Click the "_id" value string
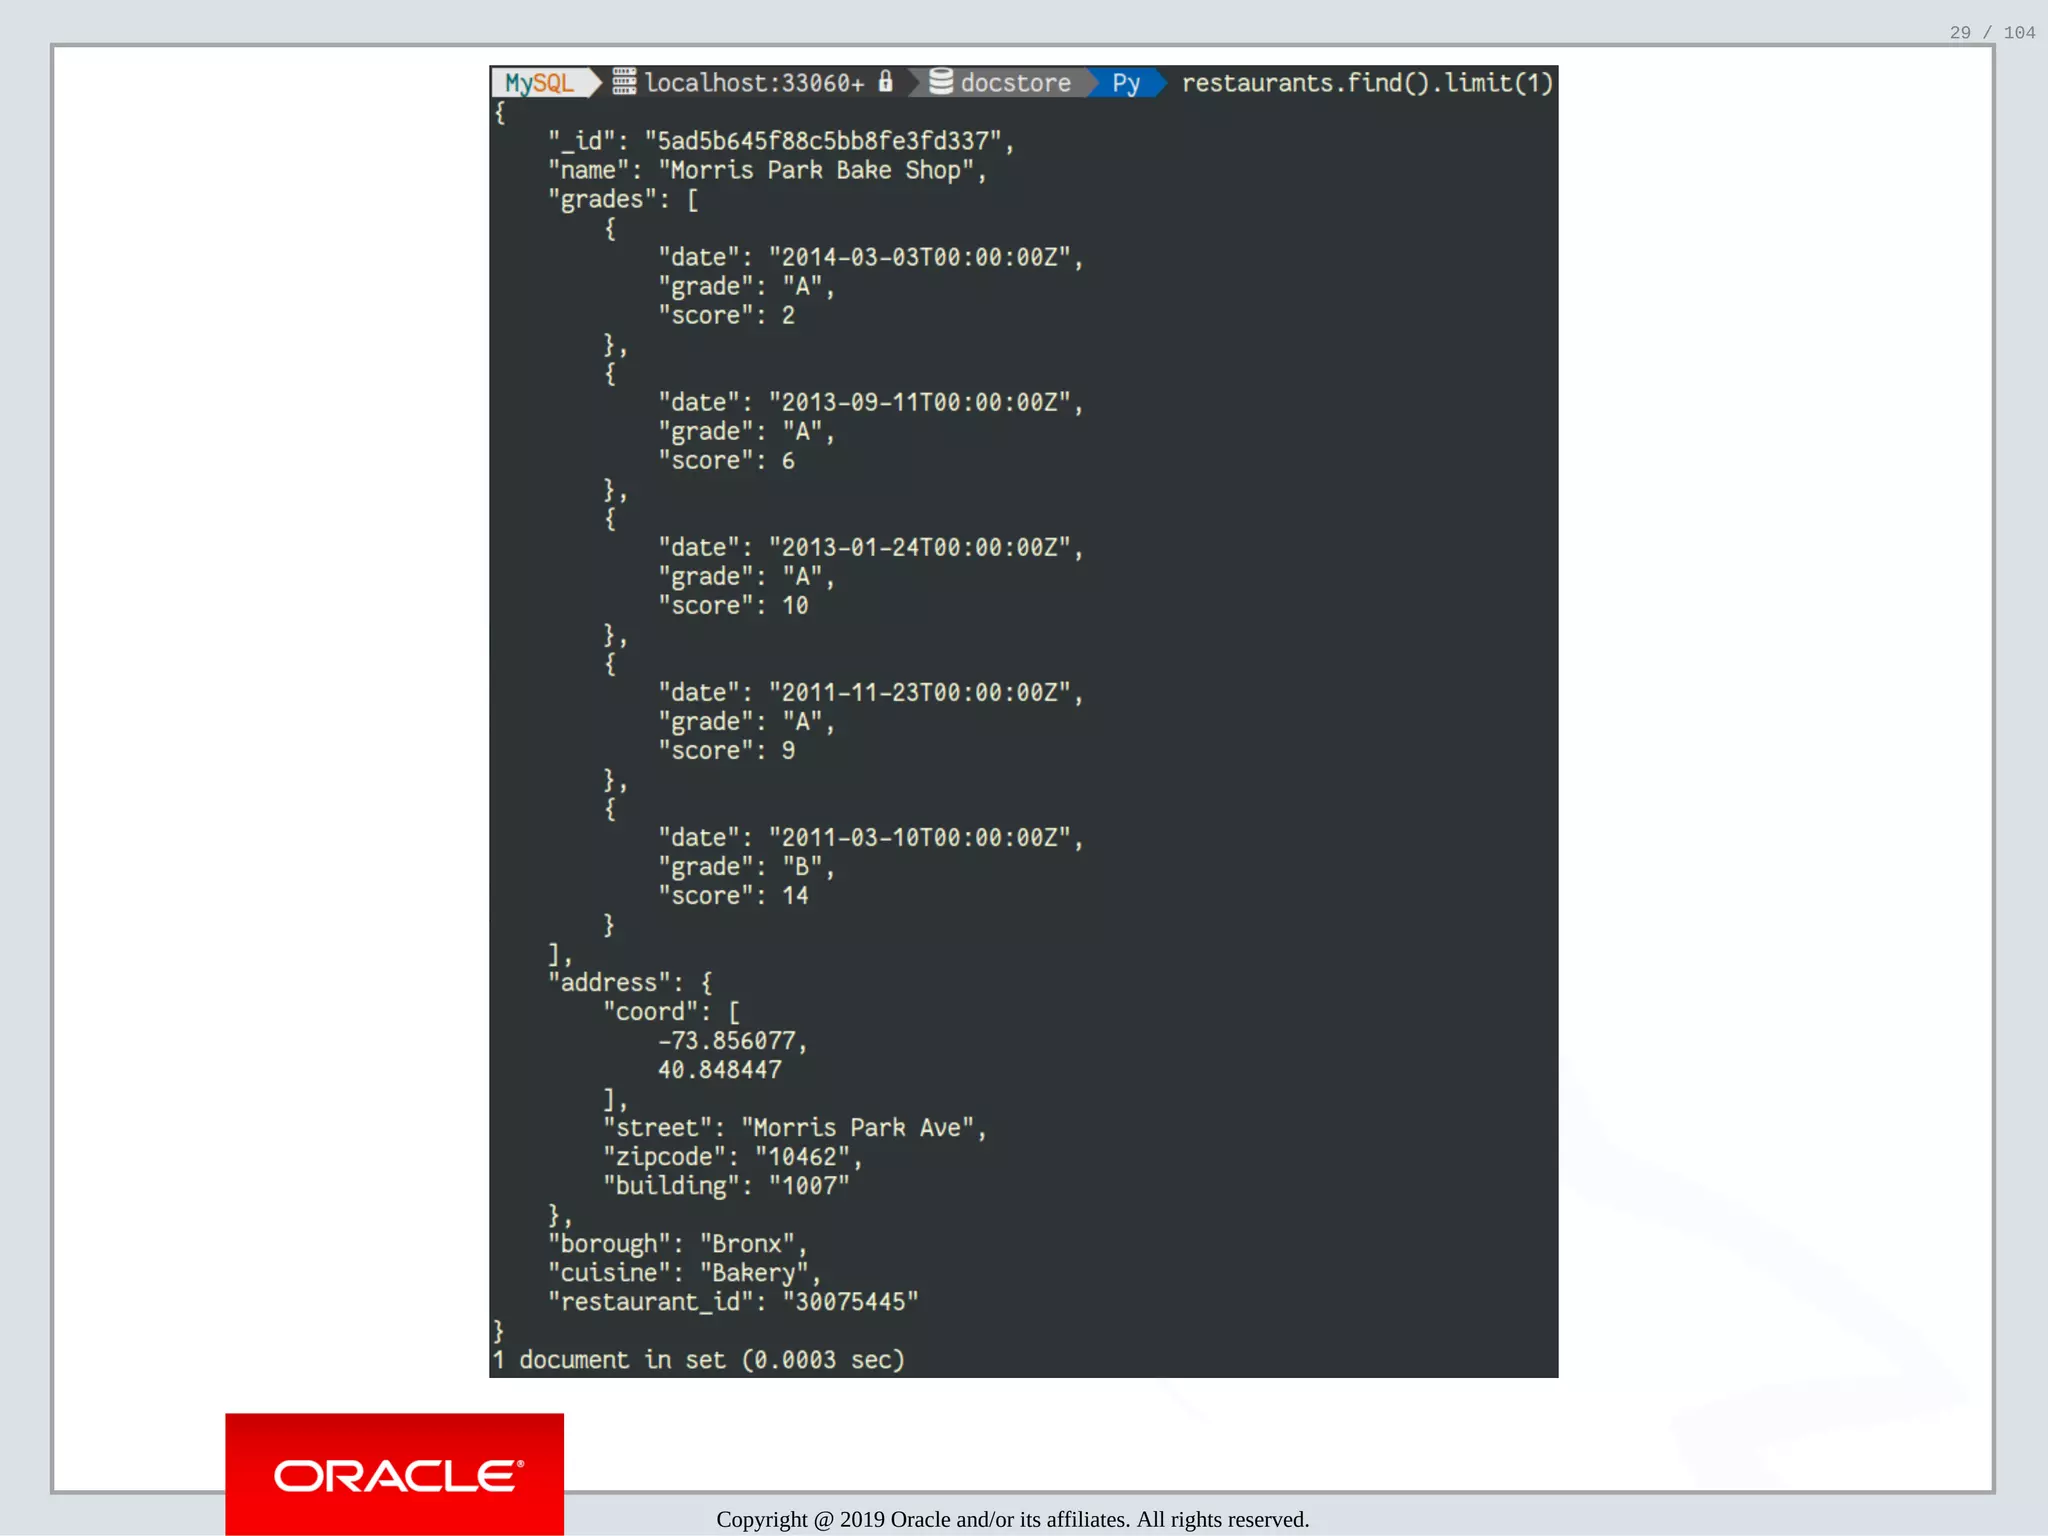Viewport: 2048px width, 1536px height. [823, 142]
